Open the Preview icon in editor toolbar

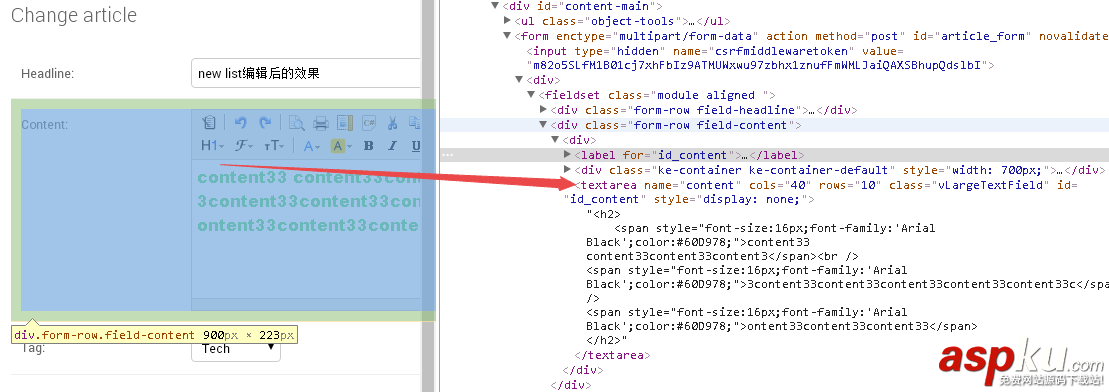pos(296,123)
